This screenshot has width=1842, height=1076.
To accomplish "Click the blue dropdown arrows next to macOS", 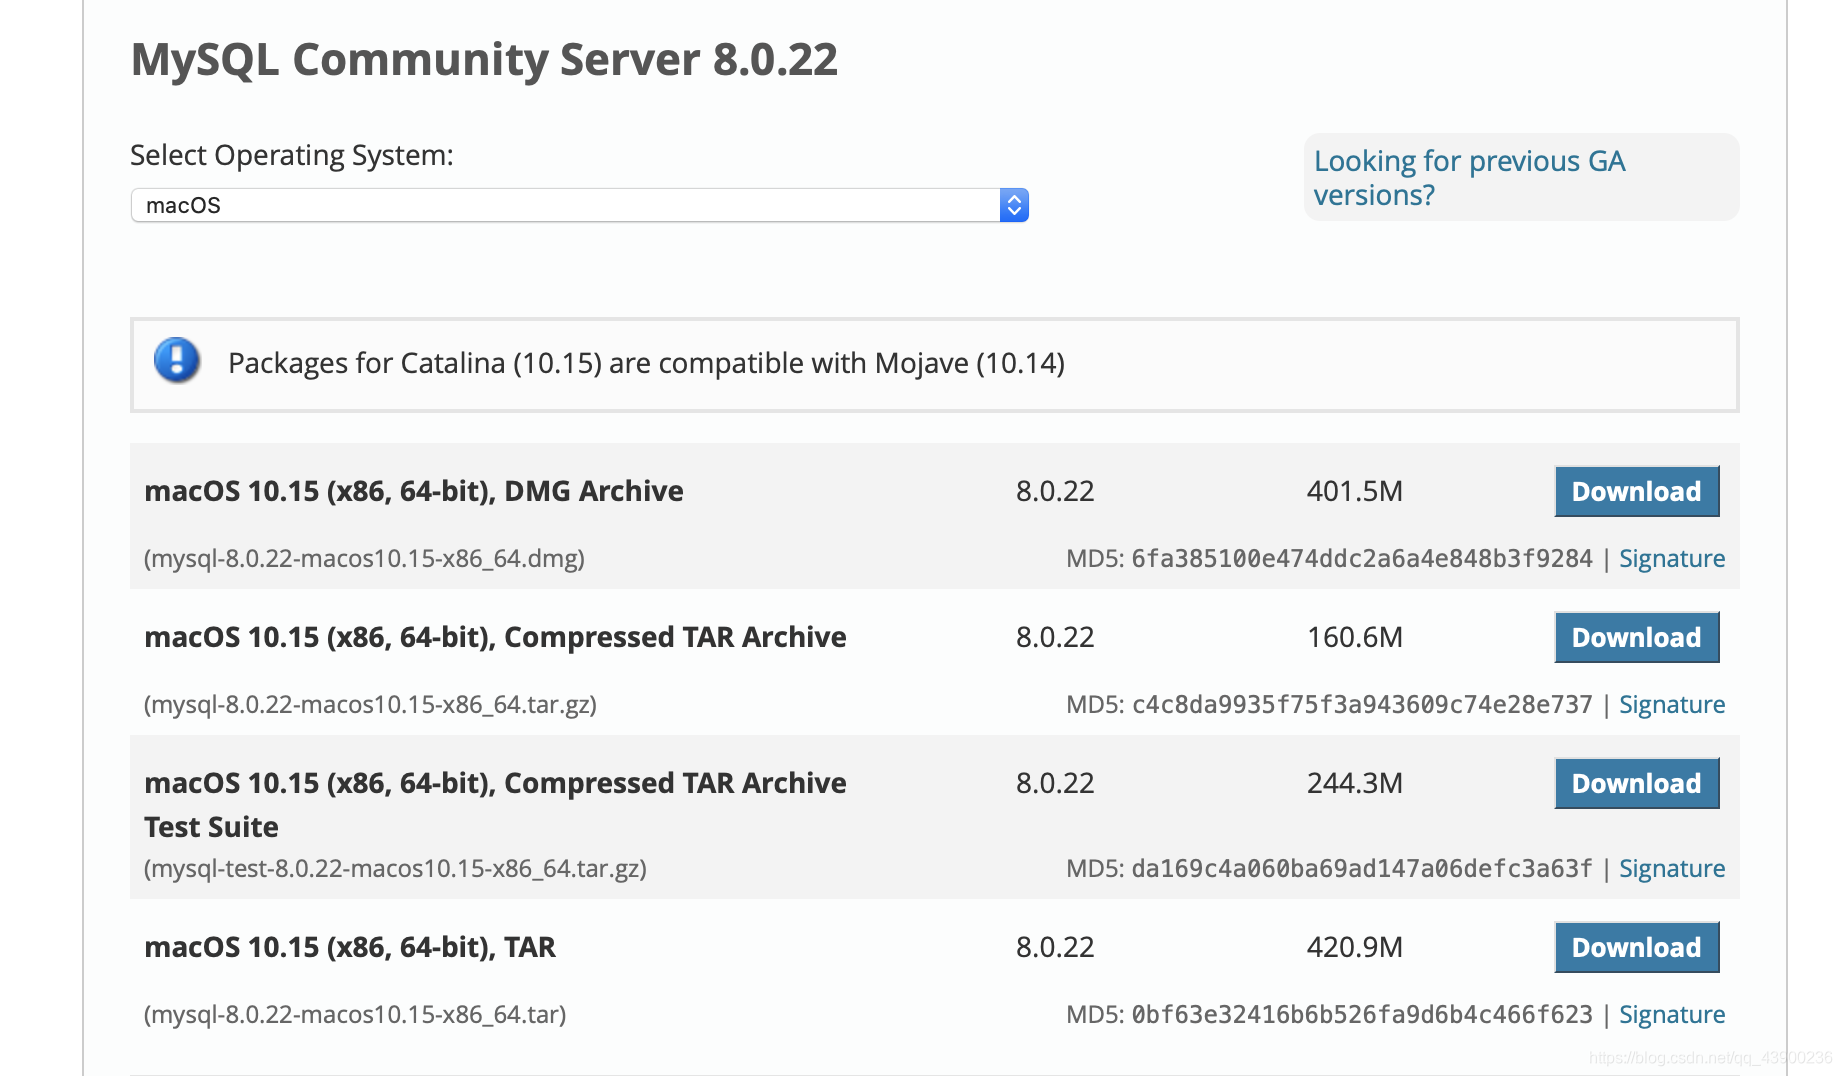I will coord(1014,205).
